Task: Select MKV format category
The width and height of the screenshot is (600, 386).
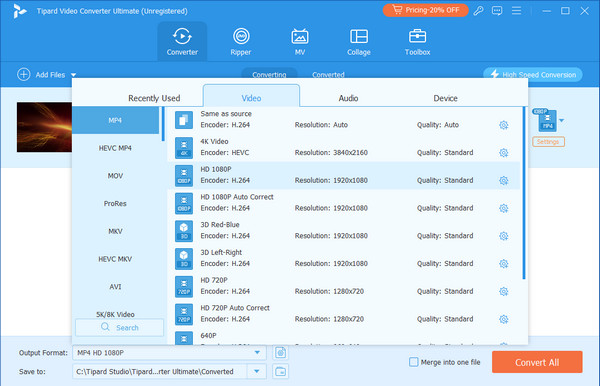Action: [115, 231]
